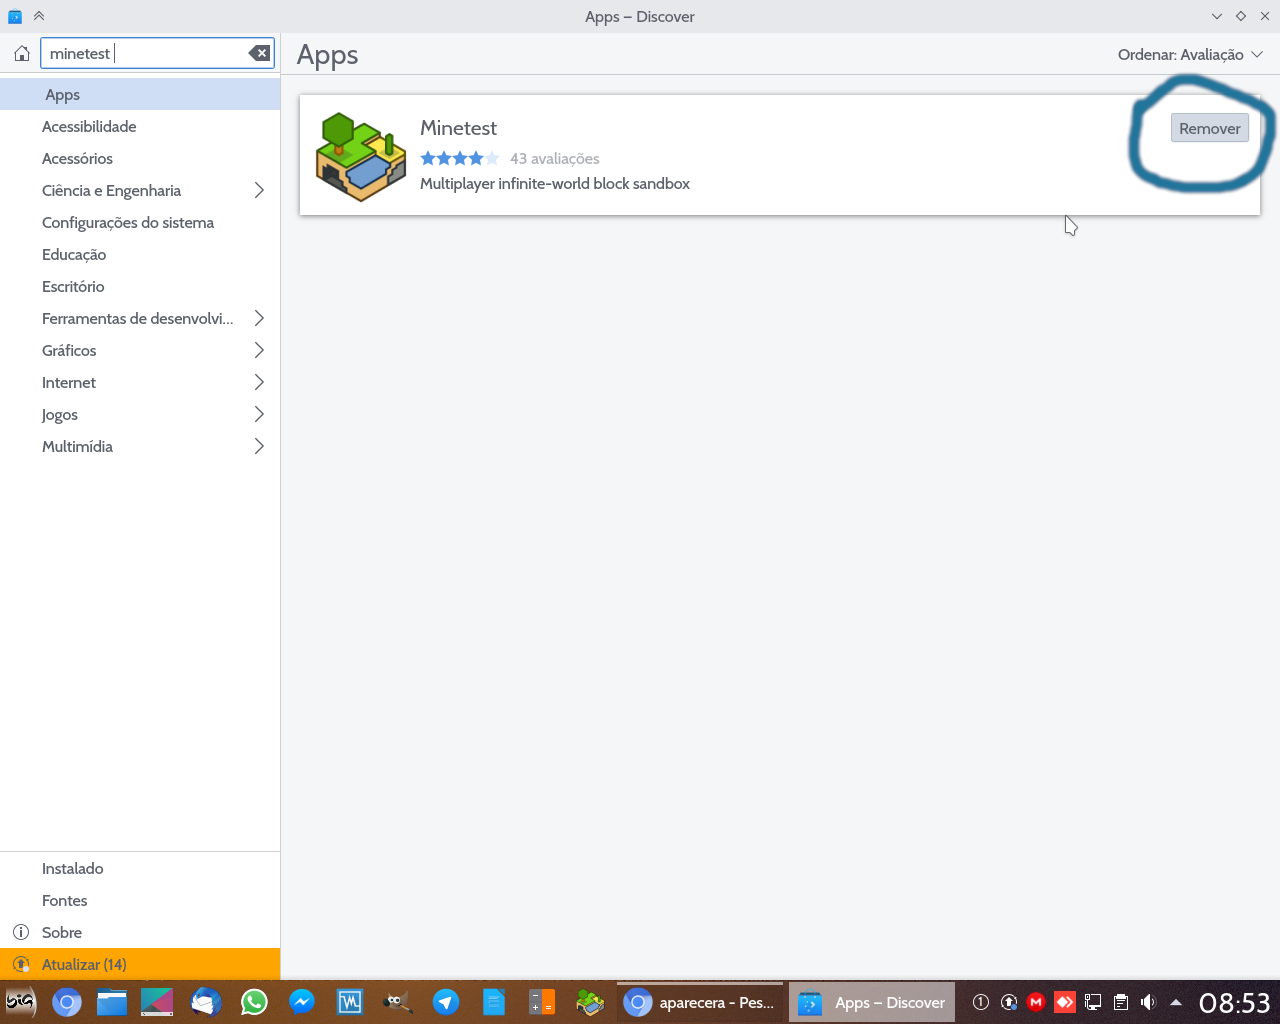Click the Discover app icon in title bar
This screenshot has width=1280, height=1024.
[x=15, y=16]
